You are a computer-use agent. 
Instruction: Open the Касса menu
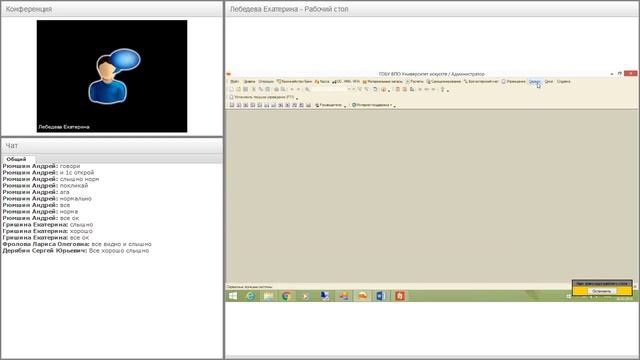tap(322, 82)
